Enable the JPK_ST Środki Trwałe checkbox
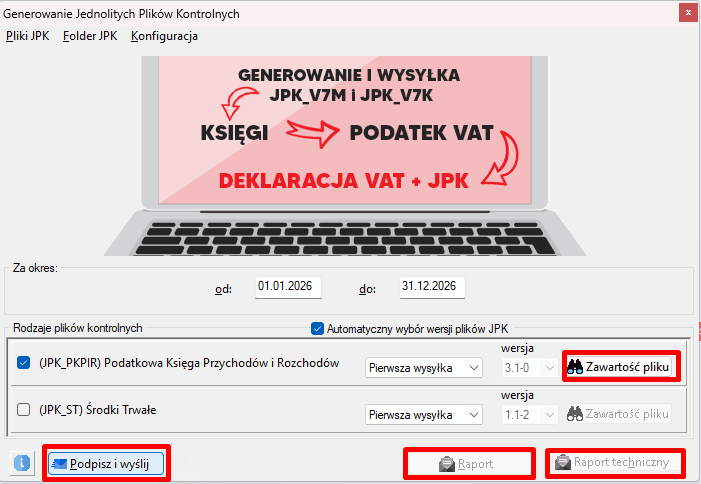The width and height of the screenshot is (701, 484). [x=25, y=409]
